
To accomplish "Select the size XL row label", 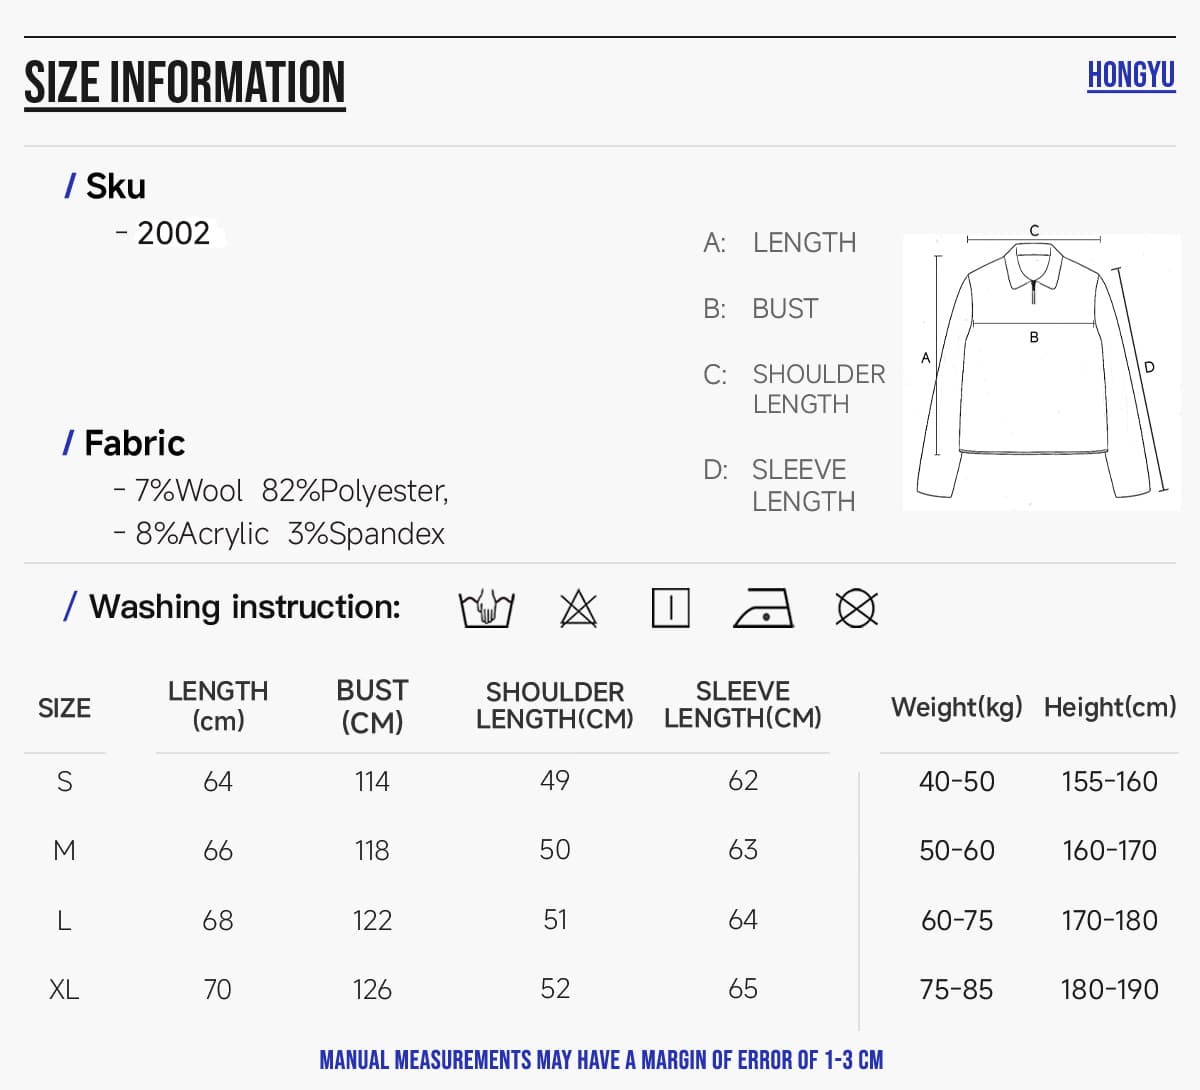I will coord(64,990).
